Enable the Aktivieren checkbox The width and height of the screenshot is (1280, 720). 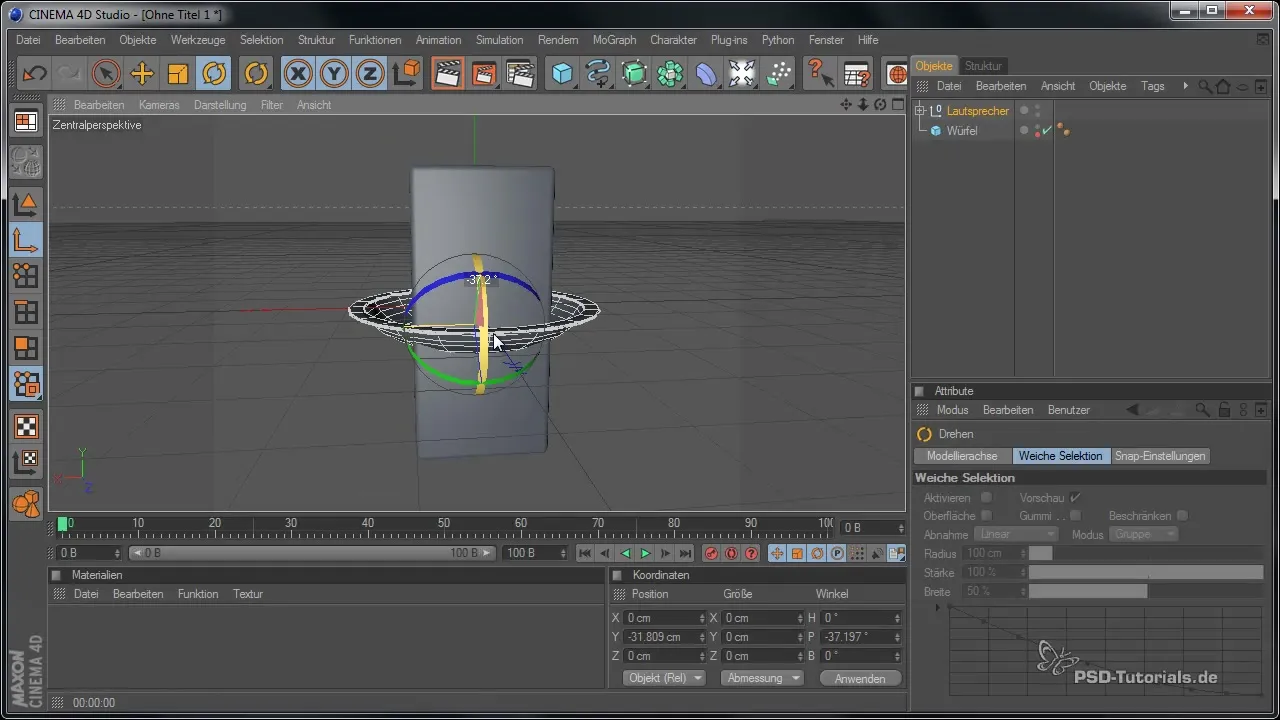[987, 497]
